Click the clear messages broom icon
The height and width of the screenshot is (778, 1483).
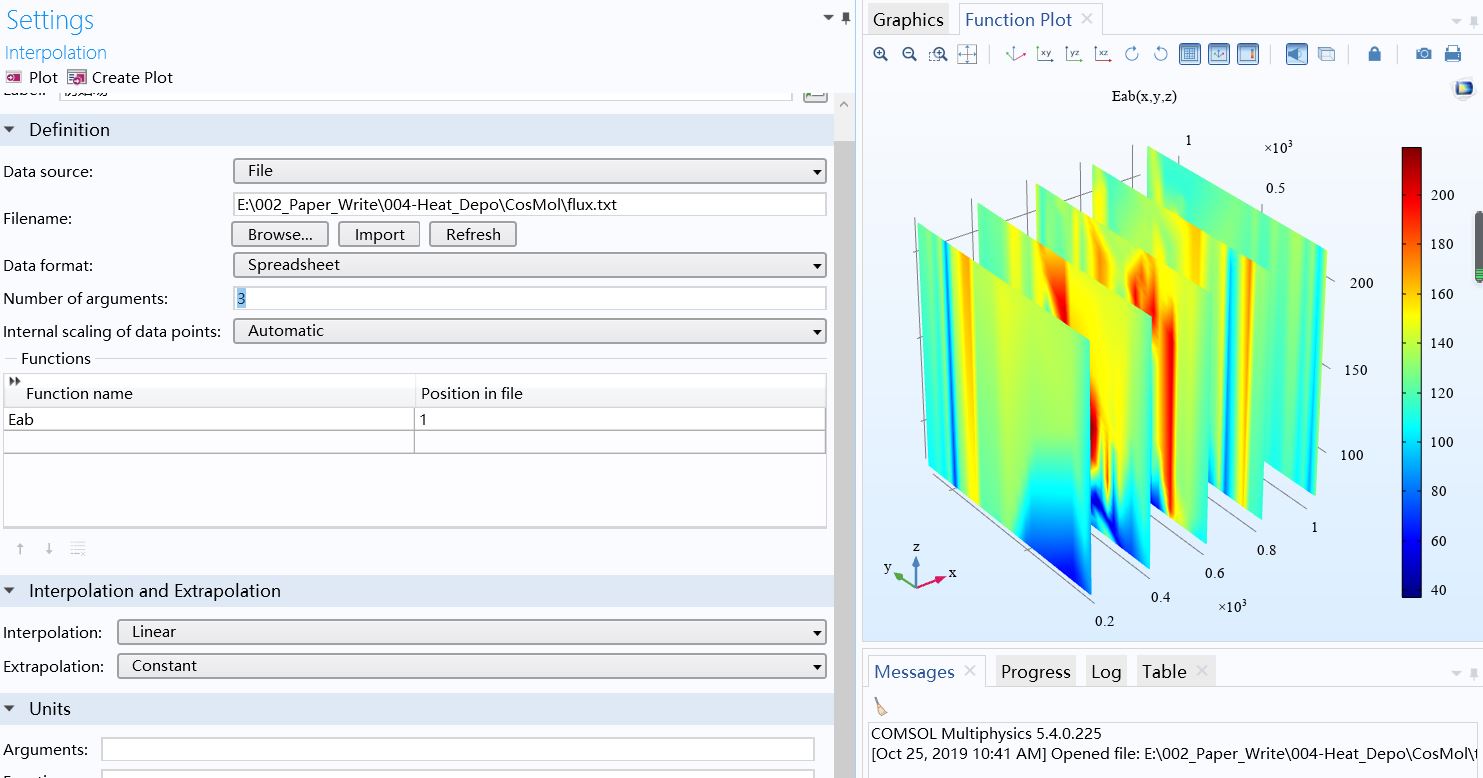tap(880, 706)
